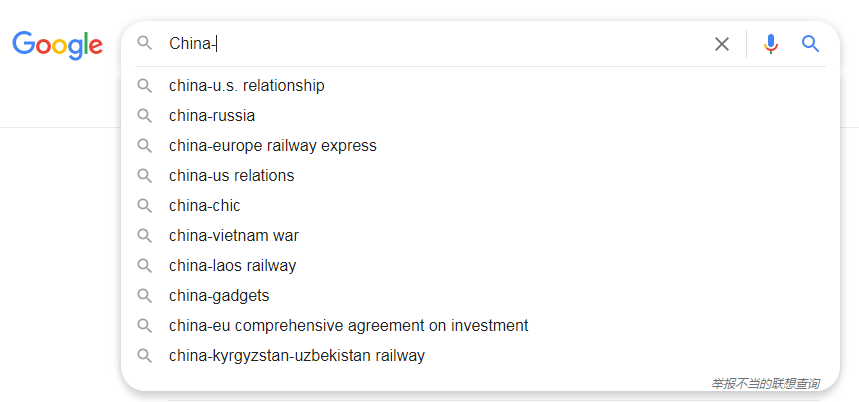Choose china-europe railway express suggestion

[273, 146]
